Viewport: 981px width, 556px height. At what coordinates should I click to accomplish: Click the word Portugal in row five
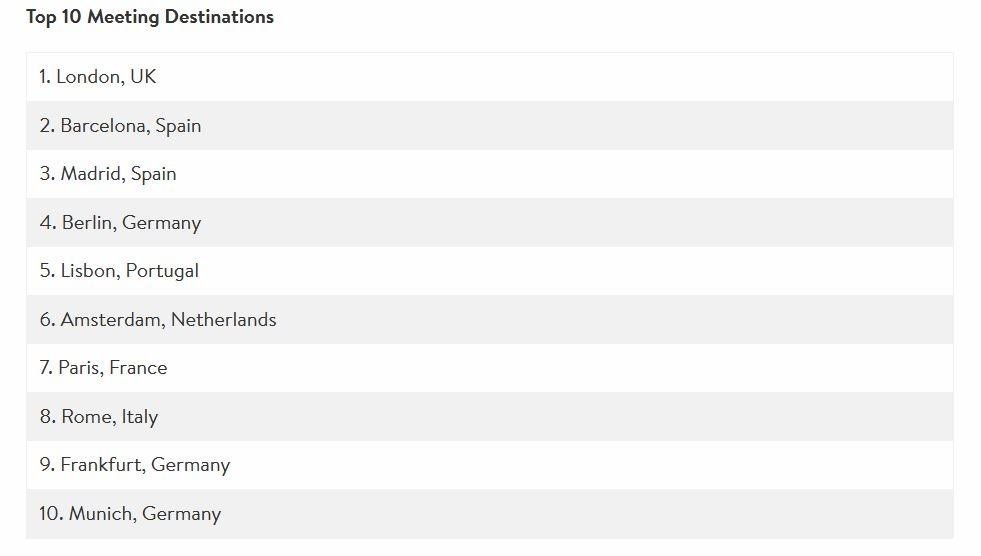[162, 271]
